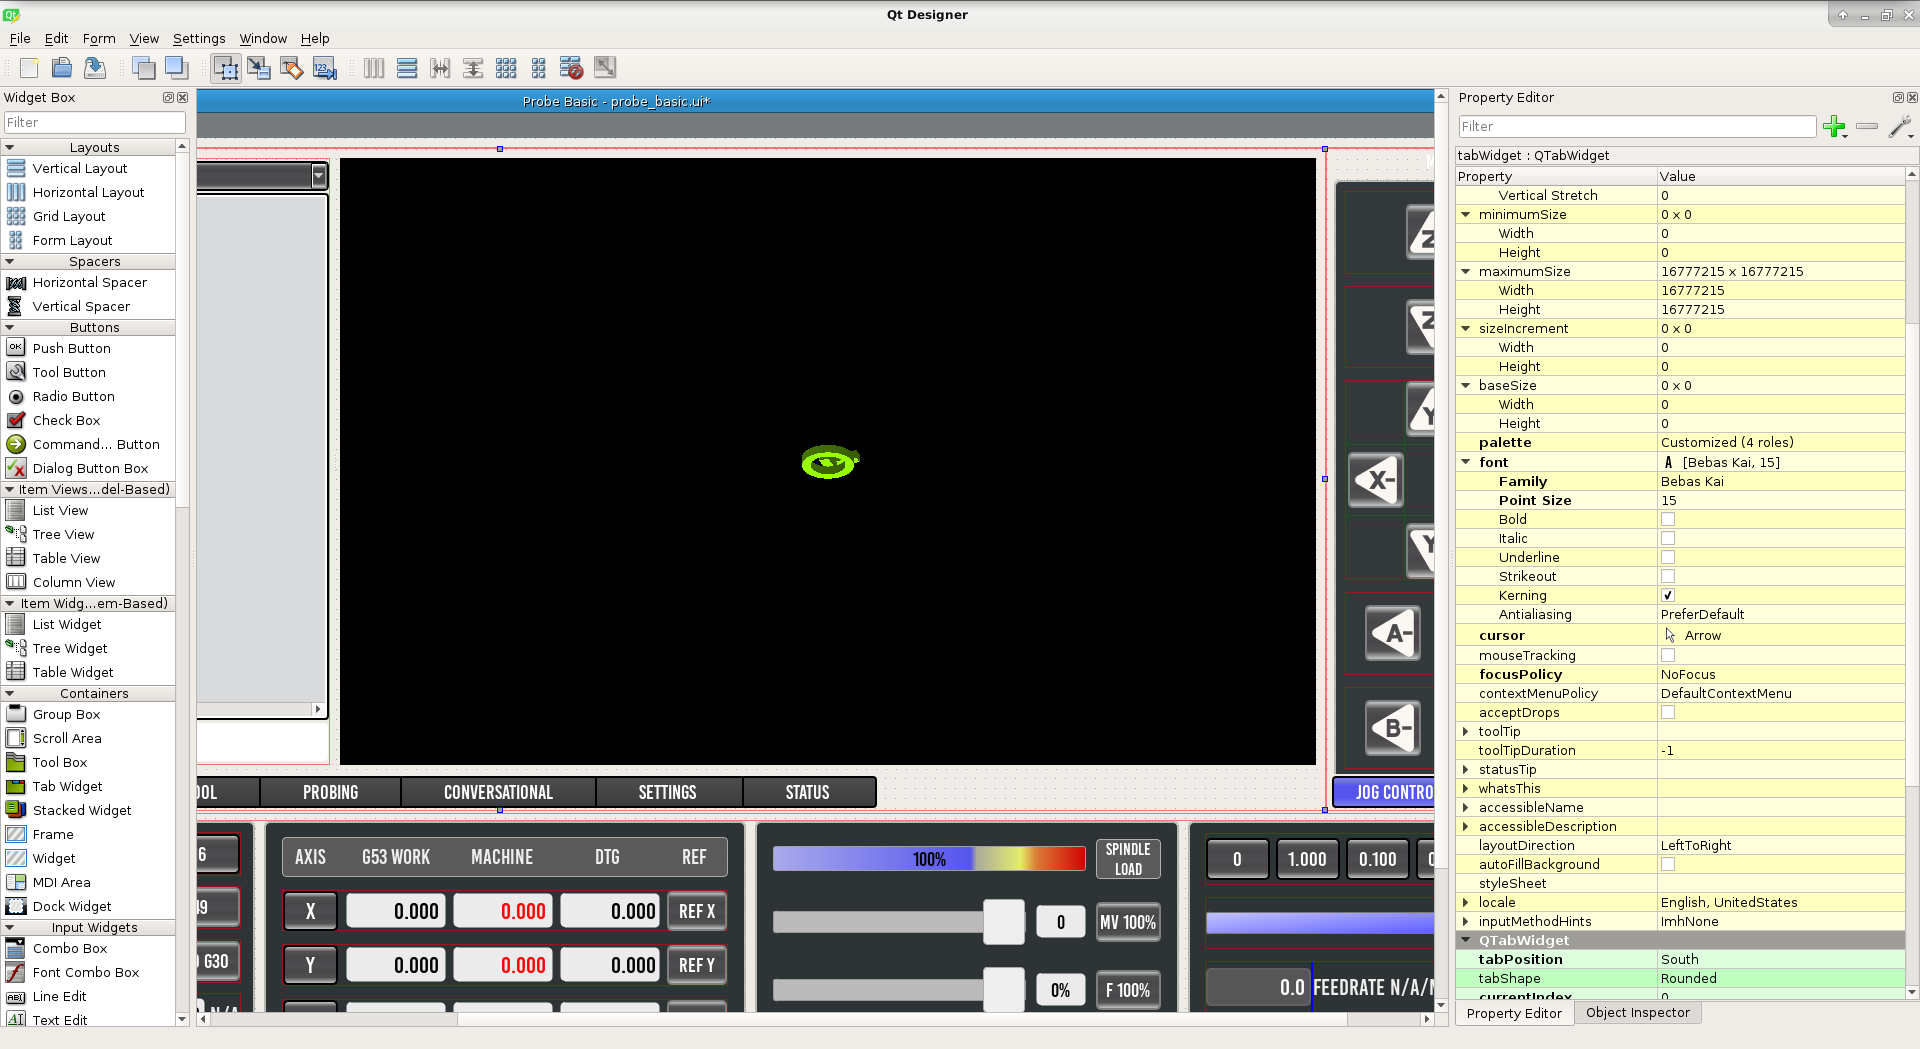This screenshot has height=1049, width=1920.
Task: Click the Adjust Size toolbar icon
Action: 605,68
